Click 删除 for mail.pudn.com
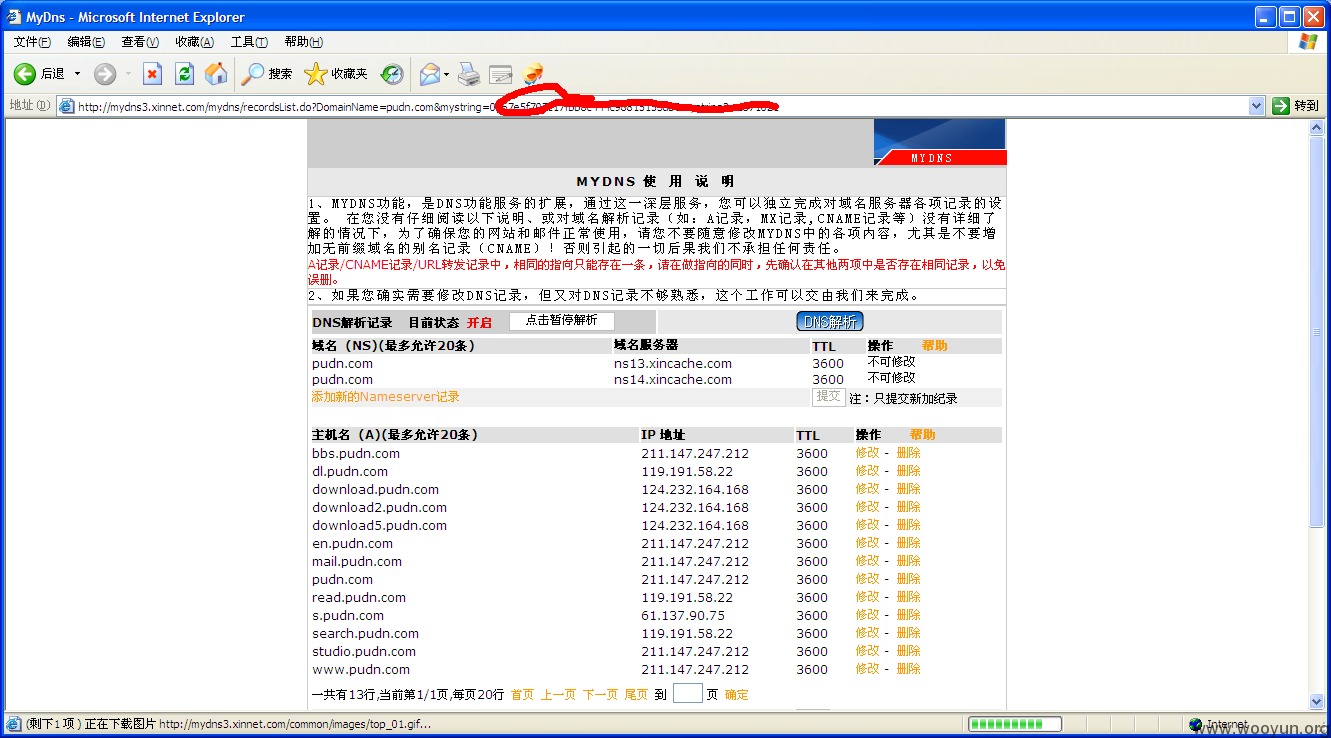 pos(908,561)
